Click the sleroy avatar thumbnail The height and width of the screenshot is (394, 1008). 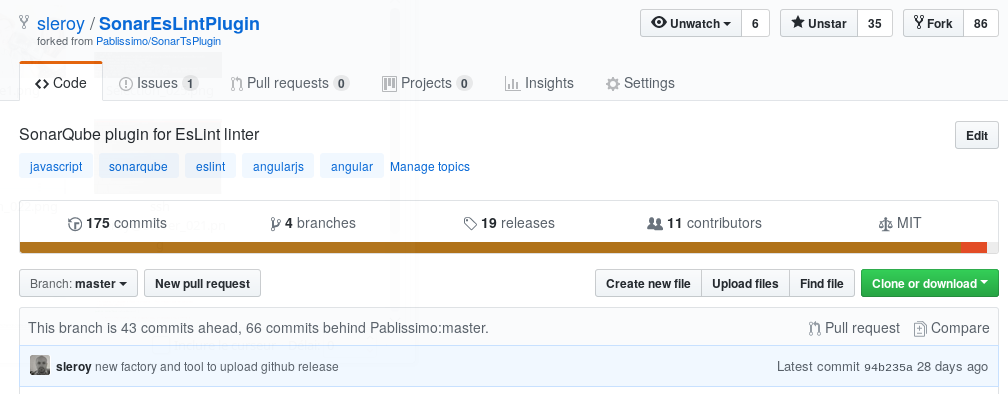[x=40, y=366]
